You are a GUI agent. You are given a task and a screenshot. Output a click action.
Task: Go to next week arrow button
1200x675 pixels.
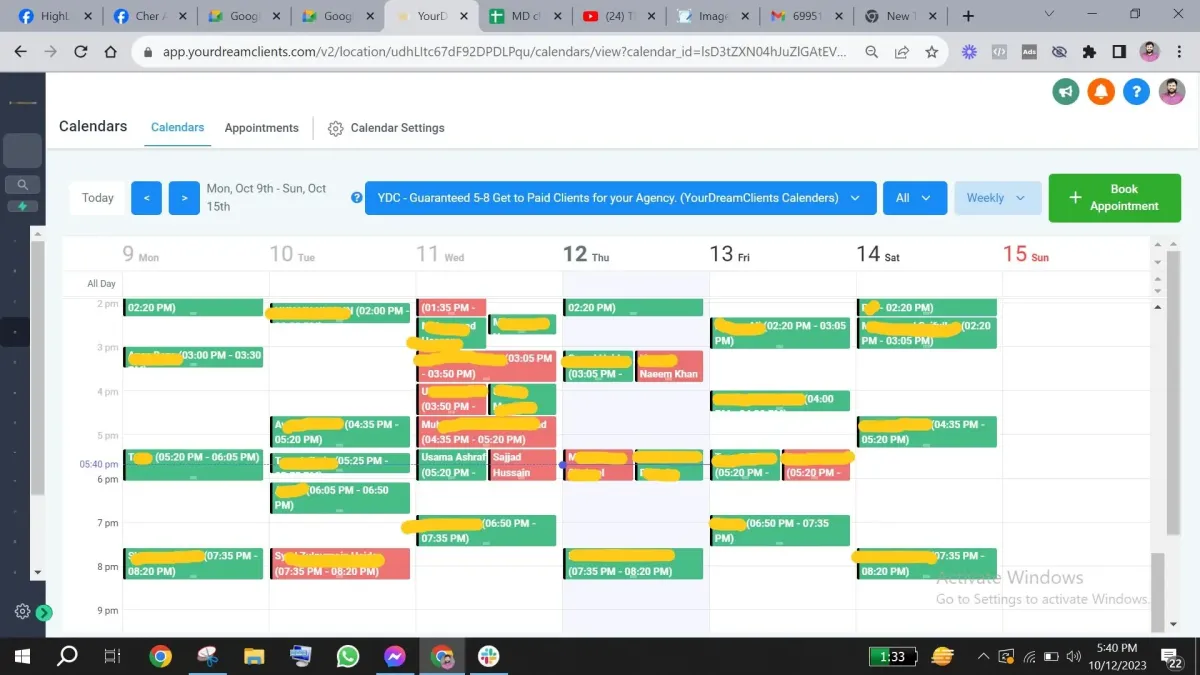coord(184,198)
